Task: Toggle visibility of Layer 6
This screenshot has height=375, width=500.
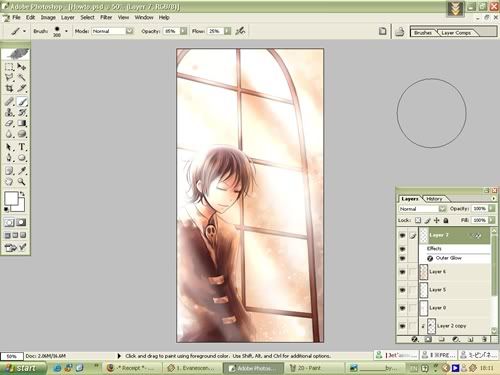Action: (x=402, y=272)
